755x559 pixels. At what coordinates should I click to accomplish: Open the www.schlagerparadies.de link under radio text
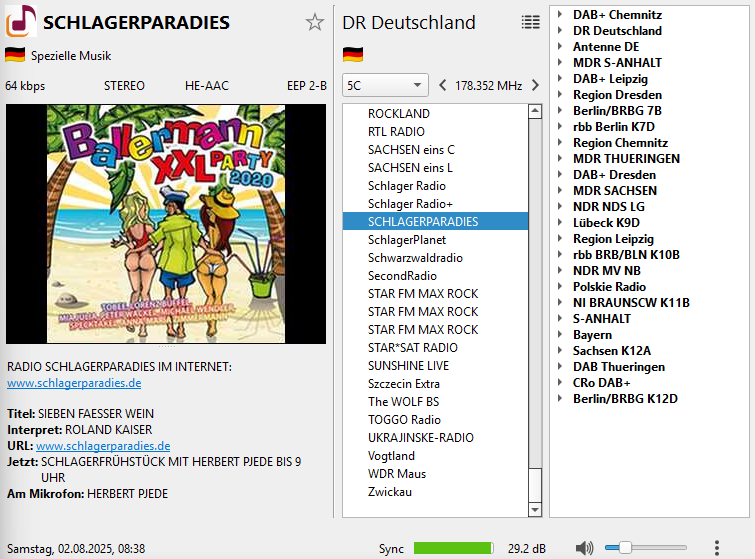pos(74,383)
